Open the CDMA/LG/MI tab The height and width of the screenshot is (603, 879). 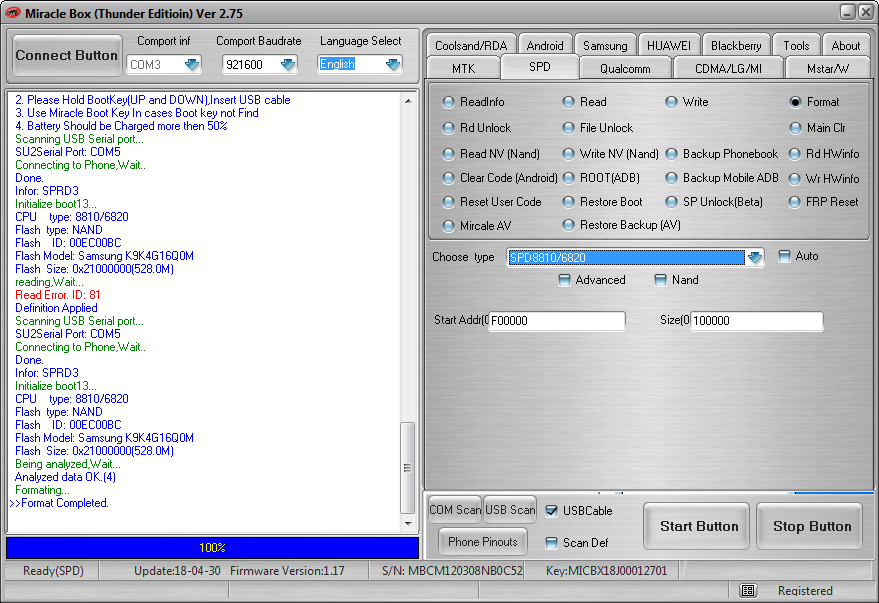[728, 68]
